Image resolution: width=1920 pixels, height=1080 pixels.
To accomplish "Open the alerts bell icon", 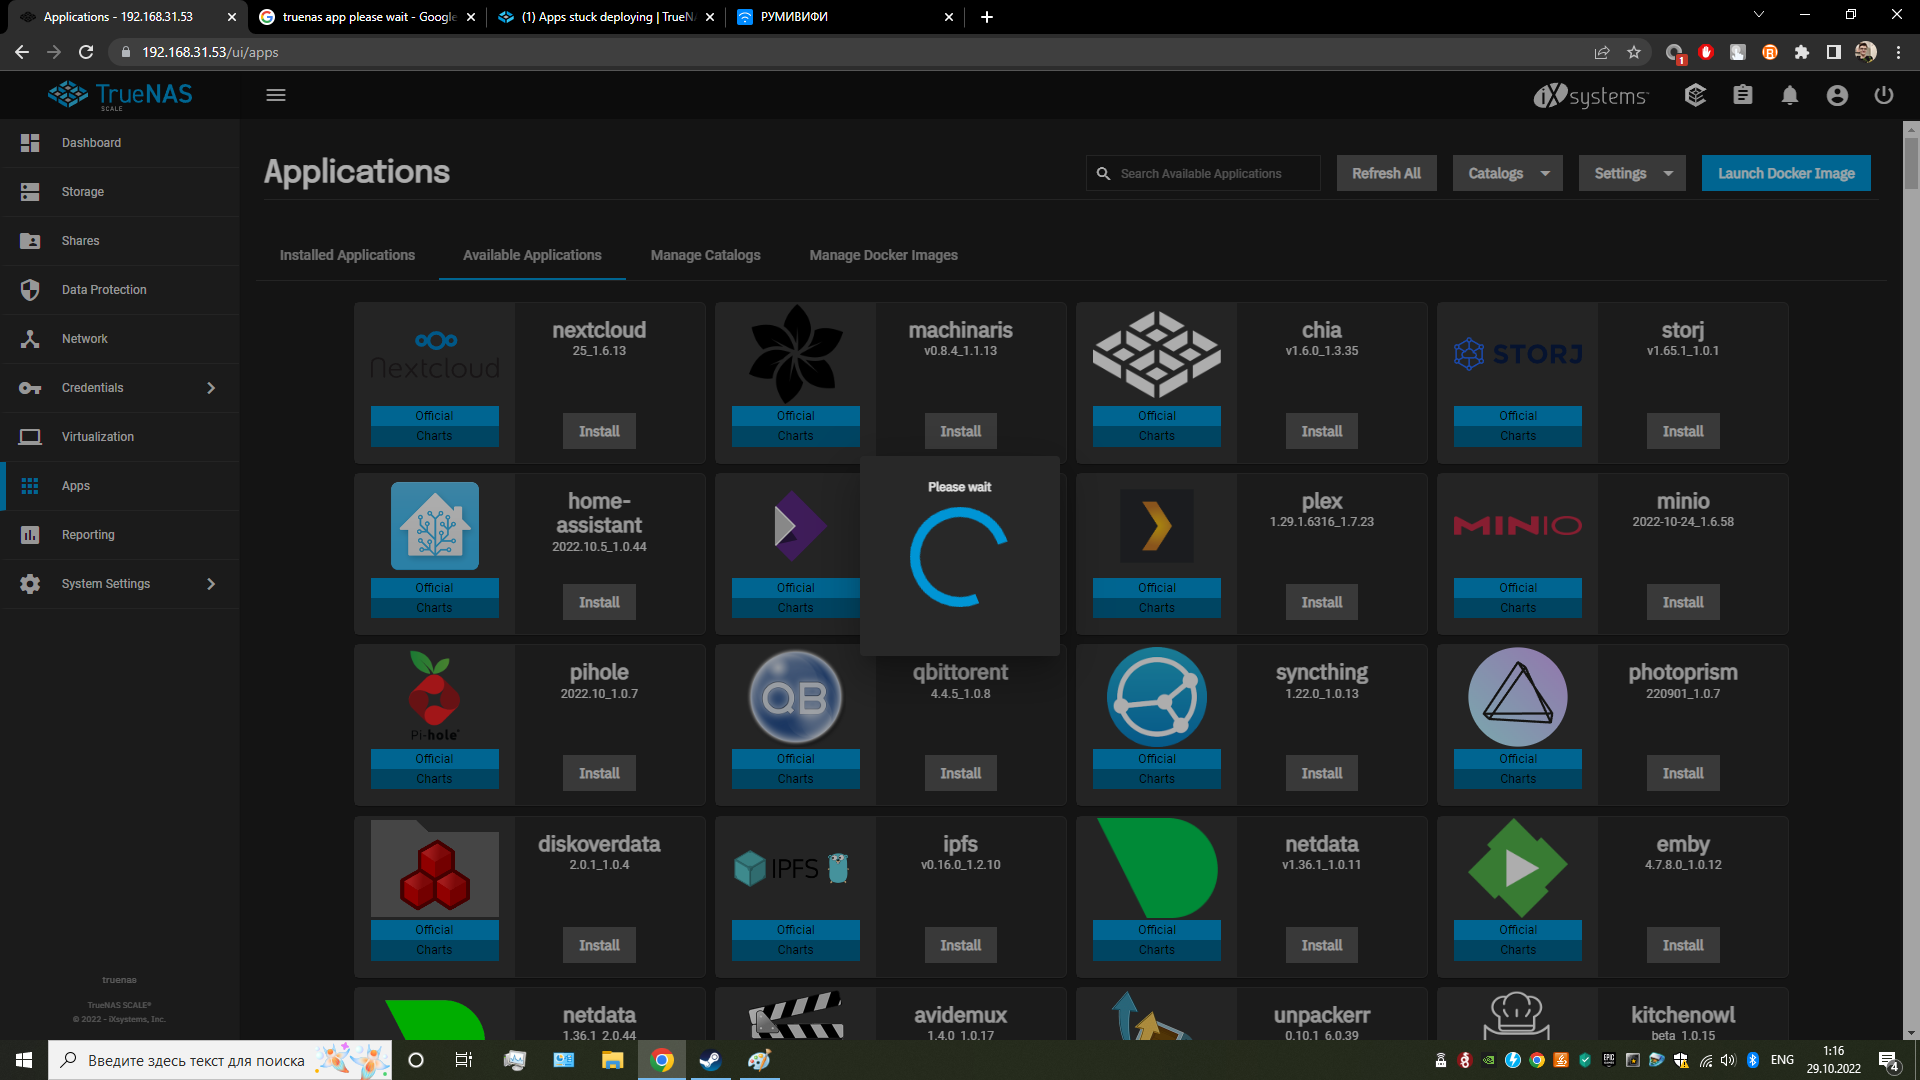I will pyautogui.click(x=1790, y=95).
